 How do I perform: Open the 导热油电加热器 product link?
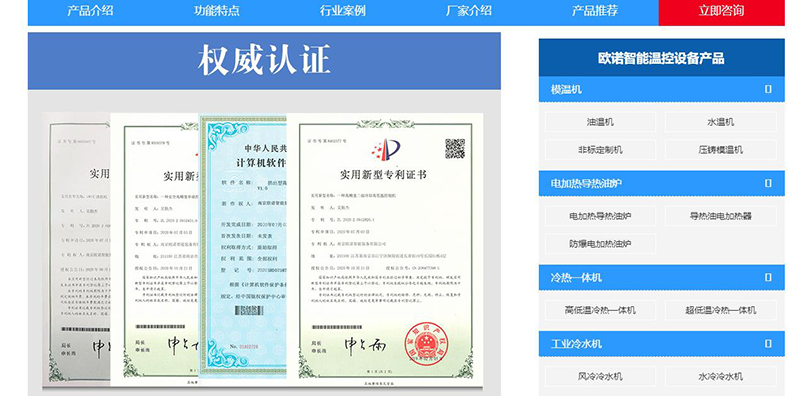click(x=720, y=216)
